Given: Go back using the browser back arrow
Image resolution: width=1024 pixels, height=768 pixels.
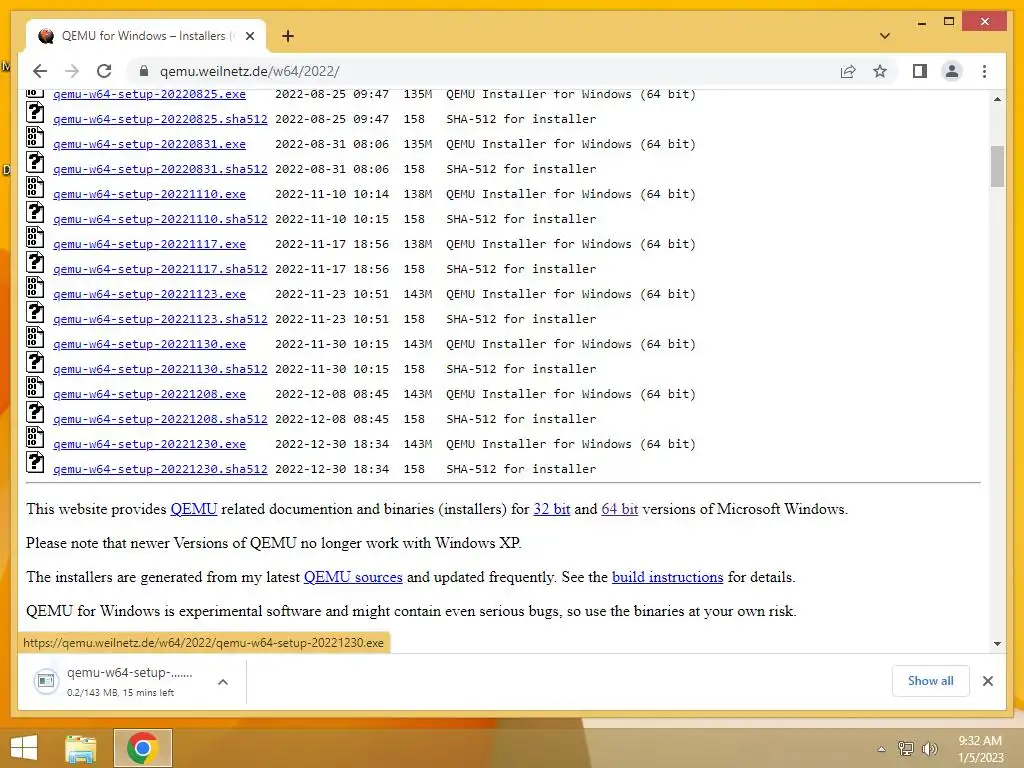Looking at the screenshot, I should [40, 71].
